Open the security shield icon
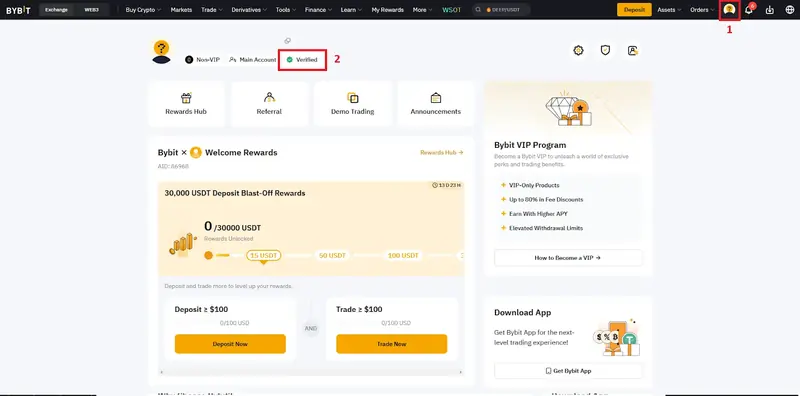Screen dimensions: 800x396 [605, 50]
